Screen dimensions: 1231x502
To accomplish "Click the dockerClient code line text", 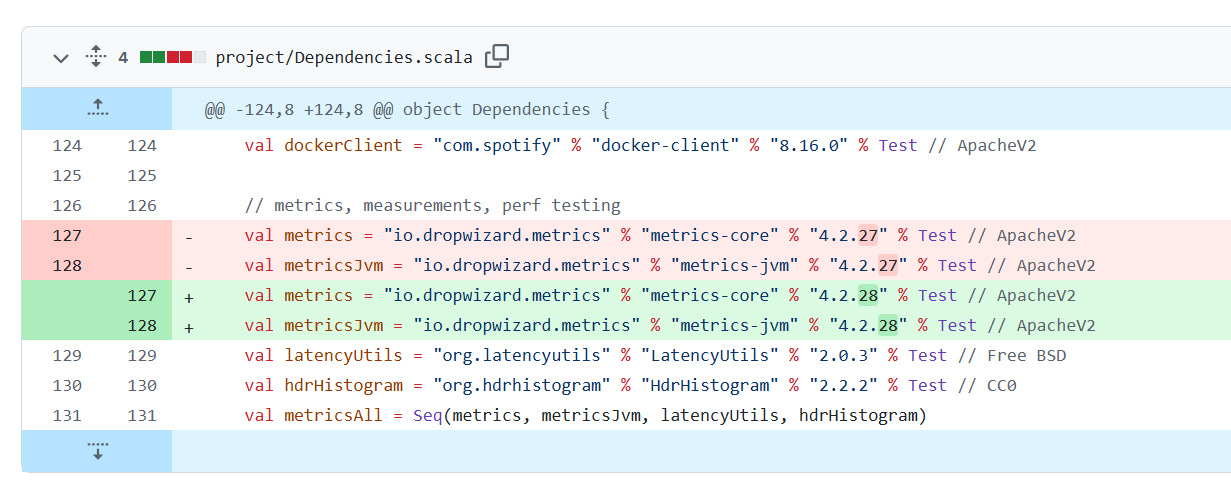I will point(640,146).
